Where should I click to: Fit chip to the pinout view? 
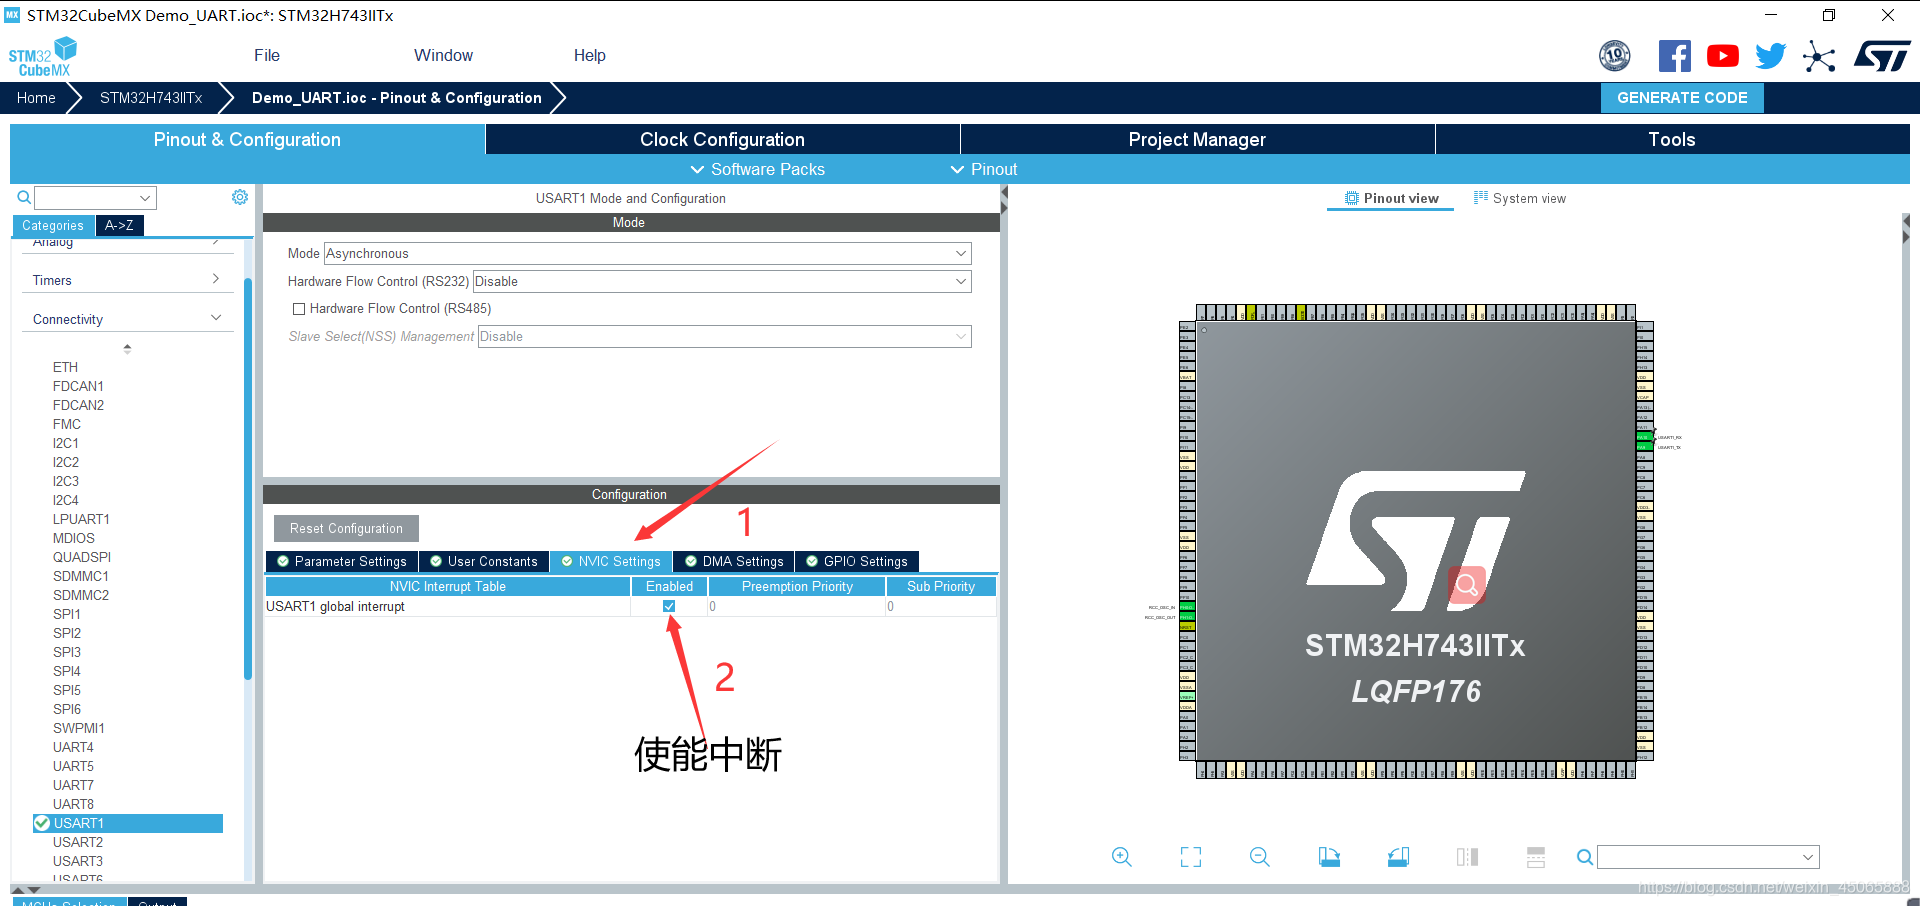pos(1191,857)
